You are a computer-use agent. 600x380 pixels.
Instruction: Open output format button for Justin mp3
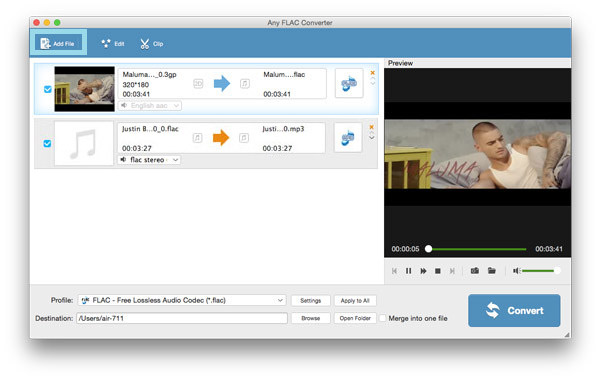coord(347,138)
